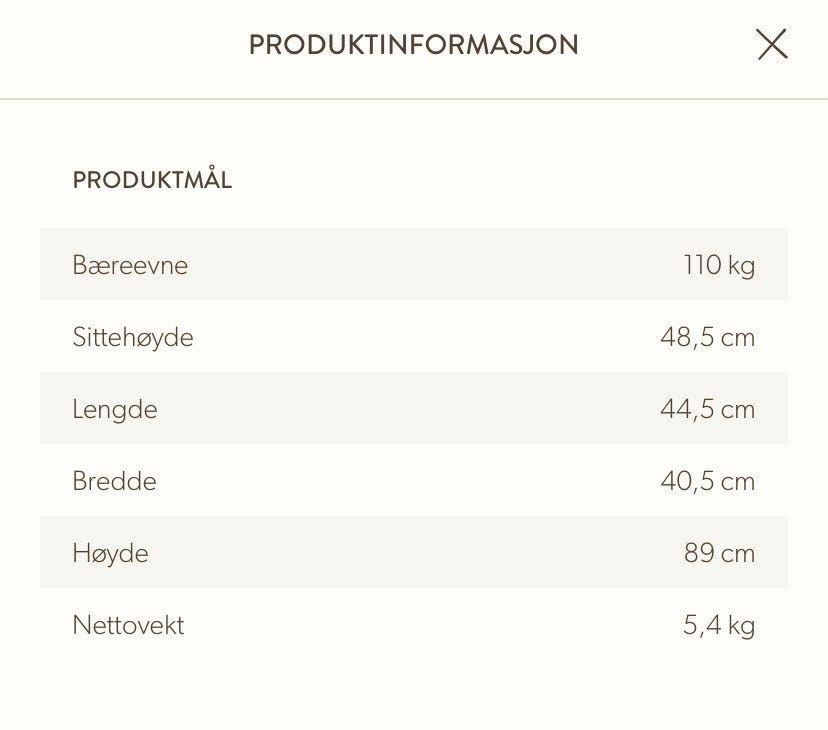This screenshot has width=828, height=730.
Task: Select the Sittehøyde row label
Action: [x=133, y=337]
